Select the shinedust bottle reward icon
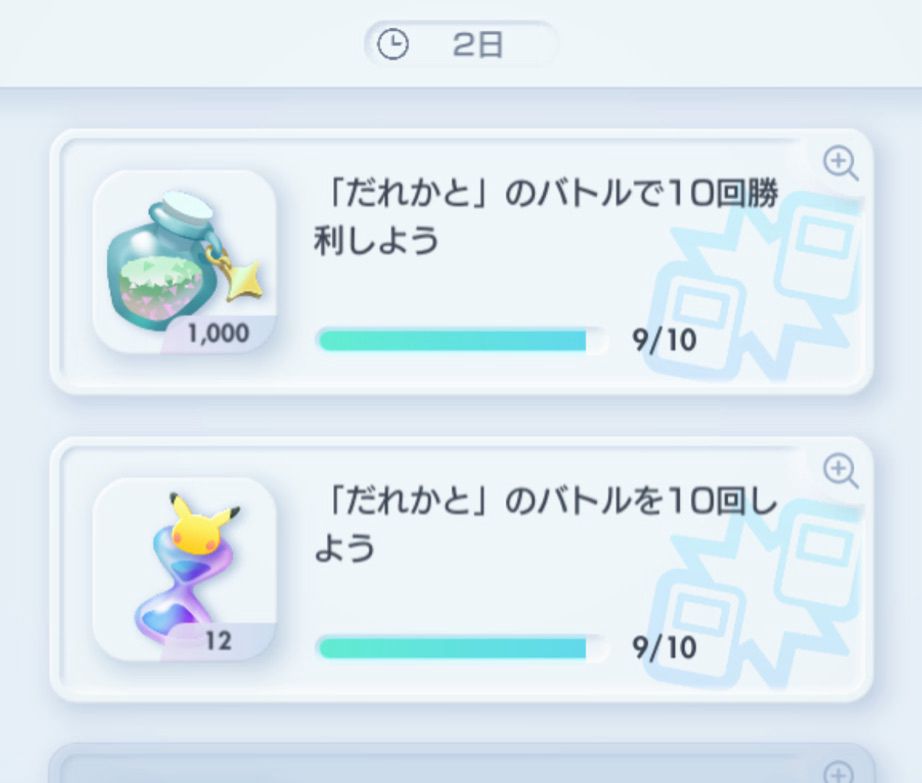This screenshot has height=783, width=922. pyautogui.click(x=185, y=262)
